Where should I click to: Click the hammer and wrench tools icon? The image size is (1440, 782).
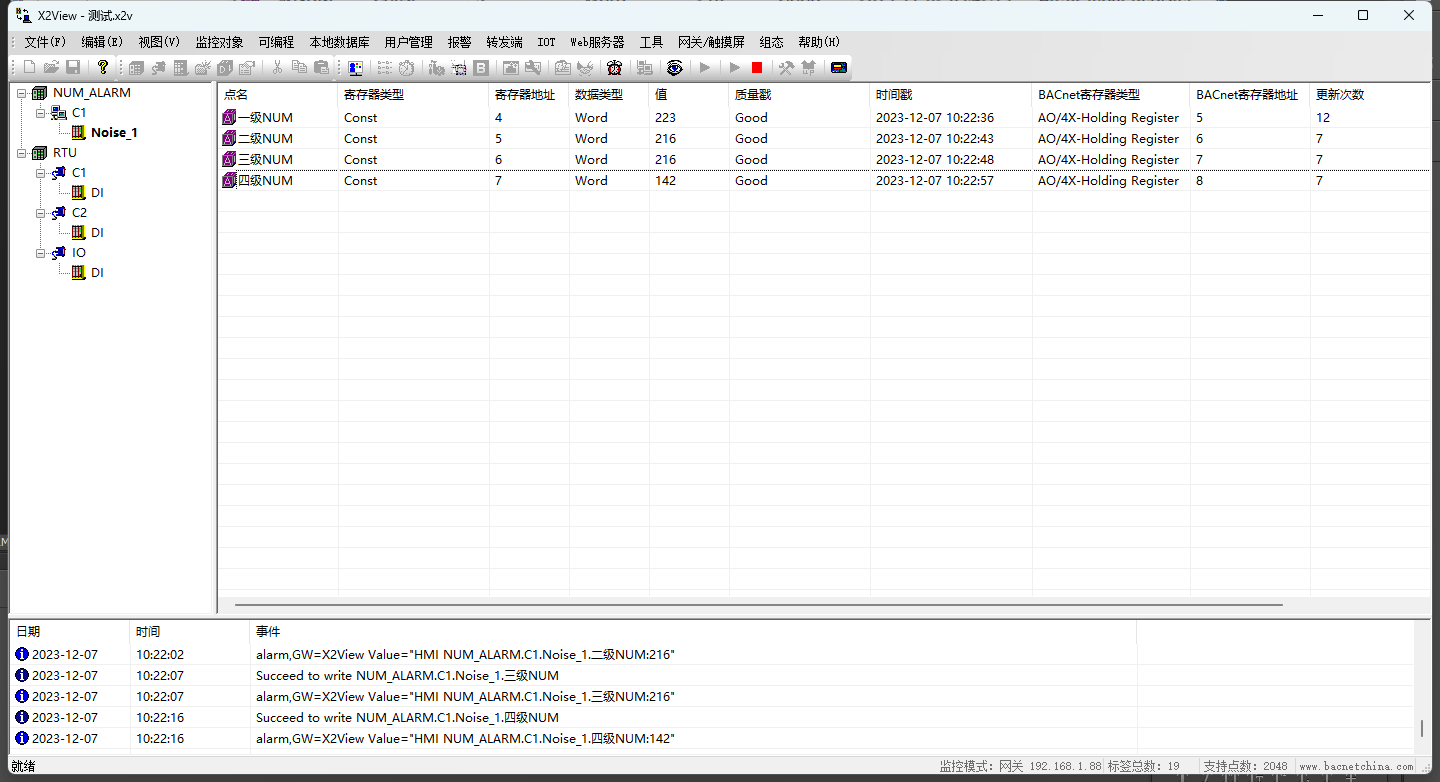tap(786, 67)
